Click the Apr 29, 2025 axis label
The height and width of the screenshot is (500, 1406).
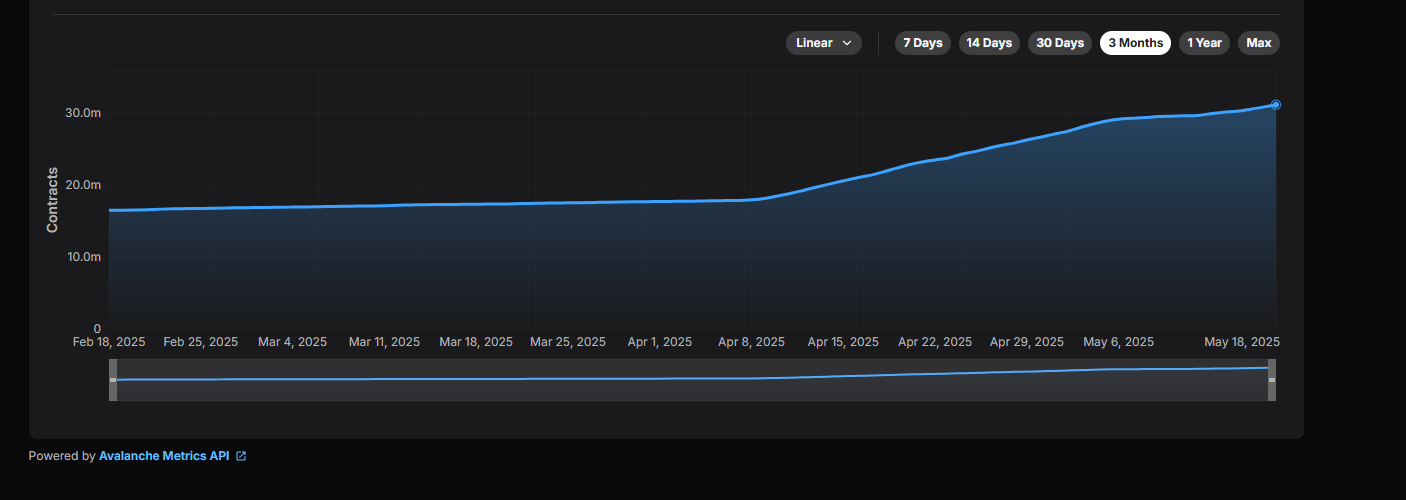tap(1027, 342)
